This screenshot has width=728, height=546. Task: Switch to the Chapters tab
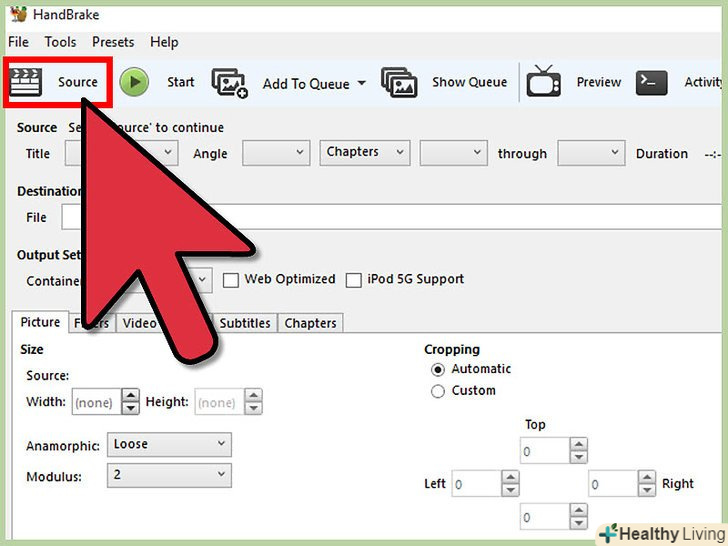pos(310,323)
